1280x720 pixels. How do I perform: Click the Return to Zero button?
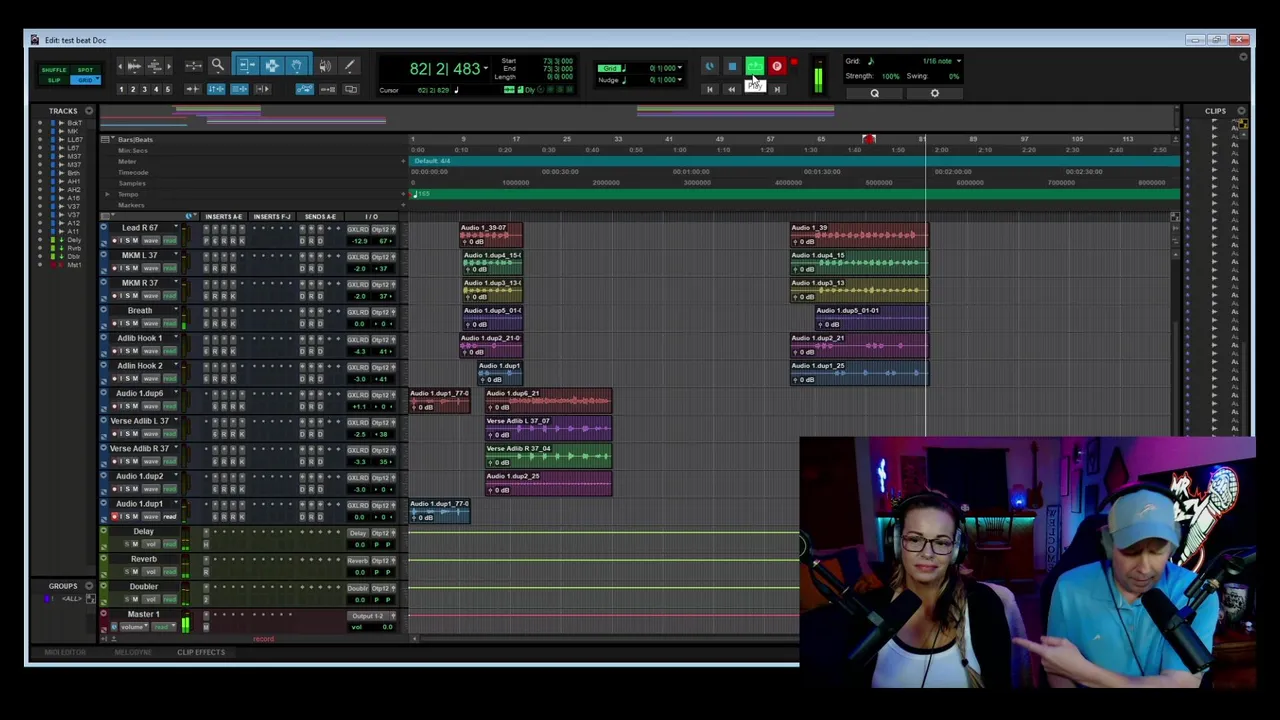point(710,89)
